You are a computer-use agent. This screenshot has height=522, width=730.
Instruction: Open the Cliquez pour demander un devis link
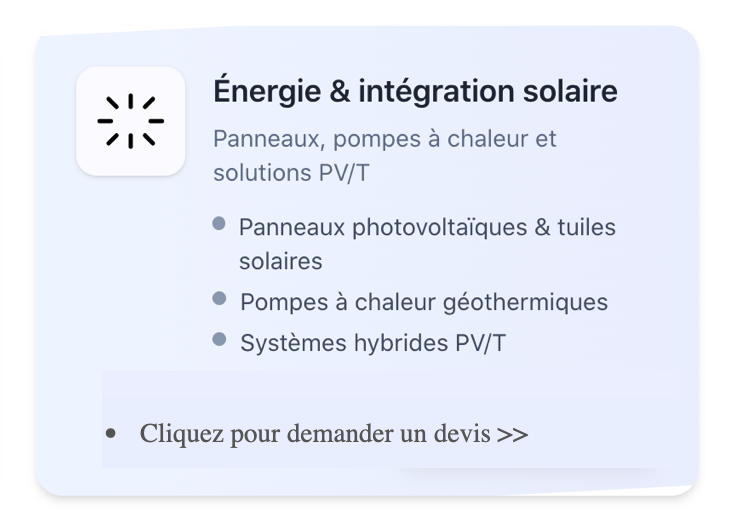click(x=333, y=434)
